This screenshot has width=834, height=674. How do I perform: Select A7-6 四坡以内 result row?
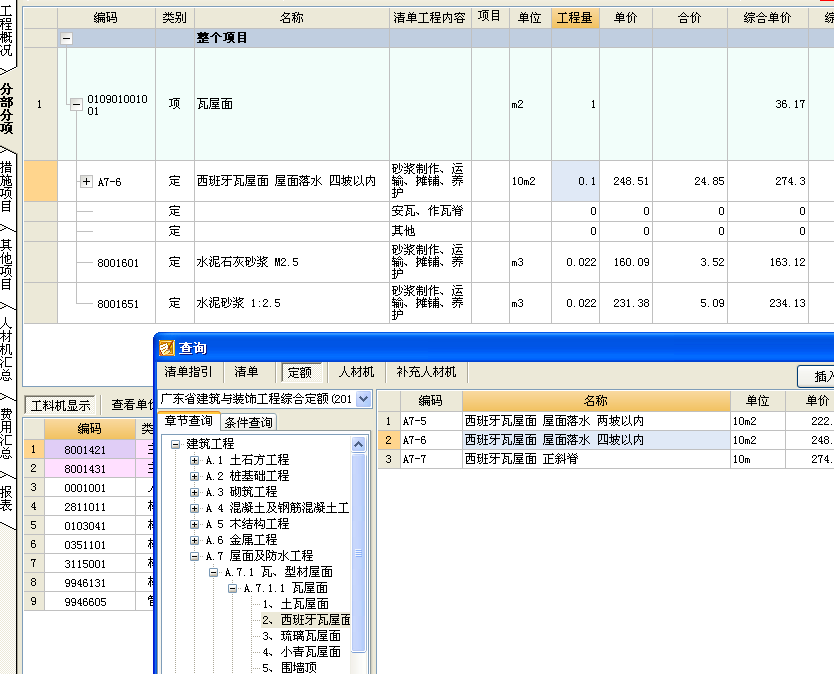coord(606,440)
